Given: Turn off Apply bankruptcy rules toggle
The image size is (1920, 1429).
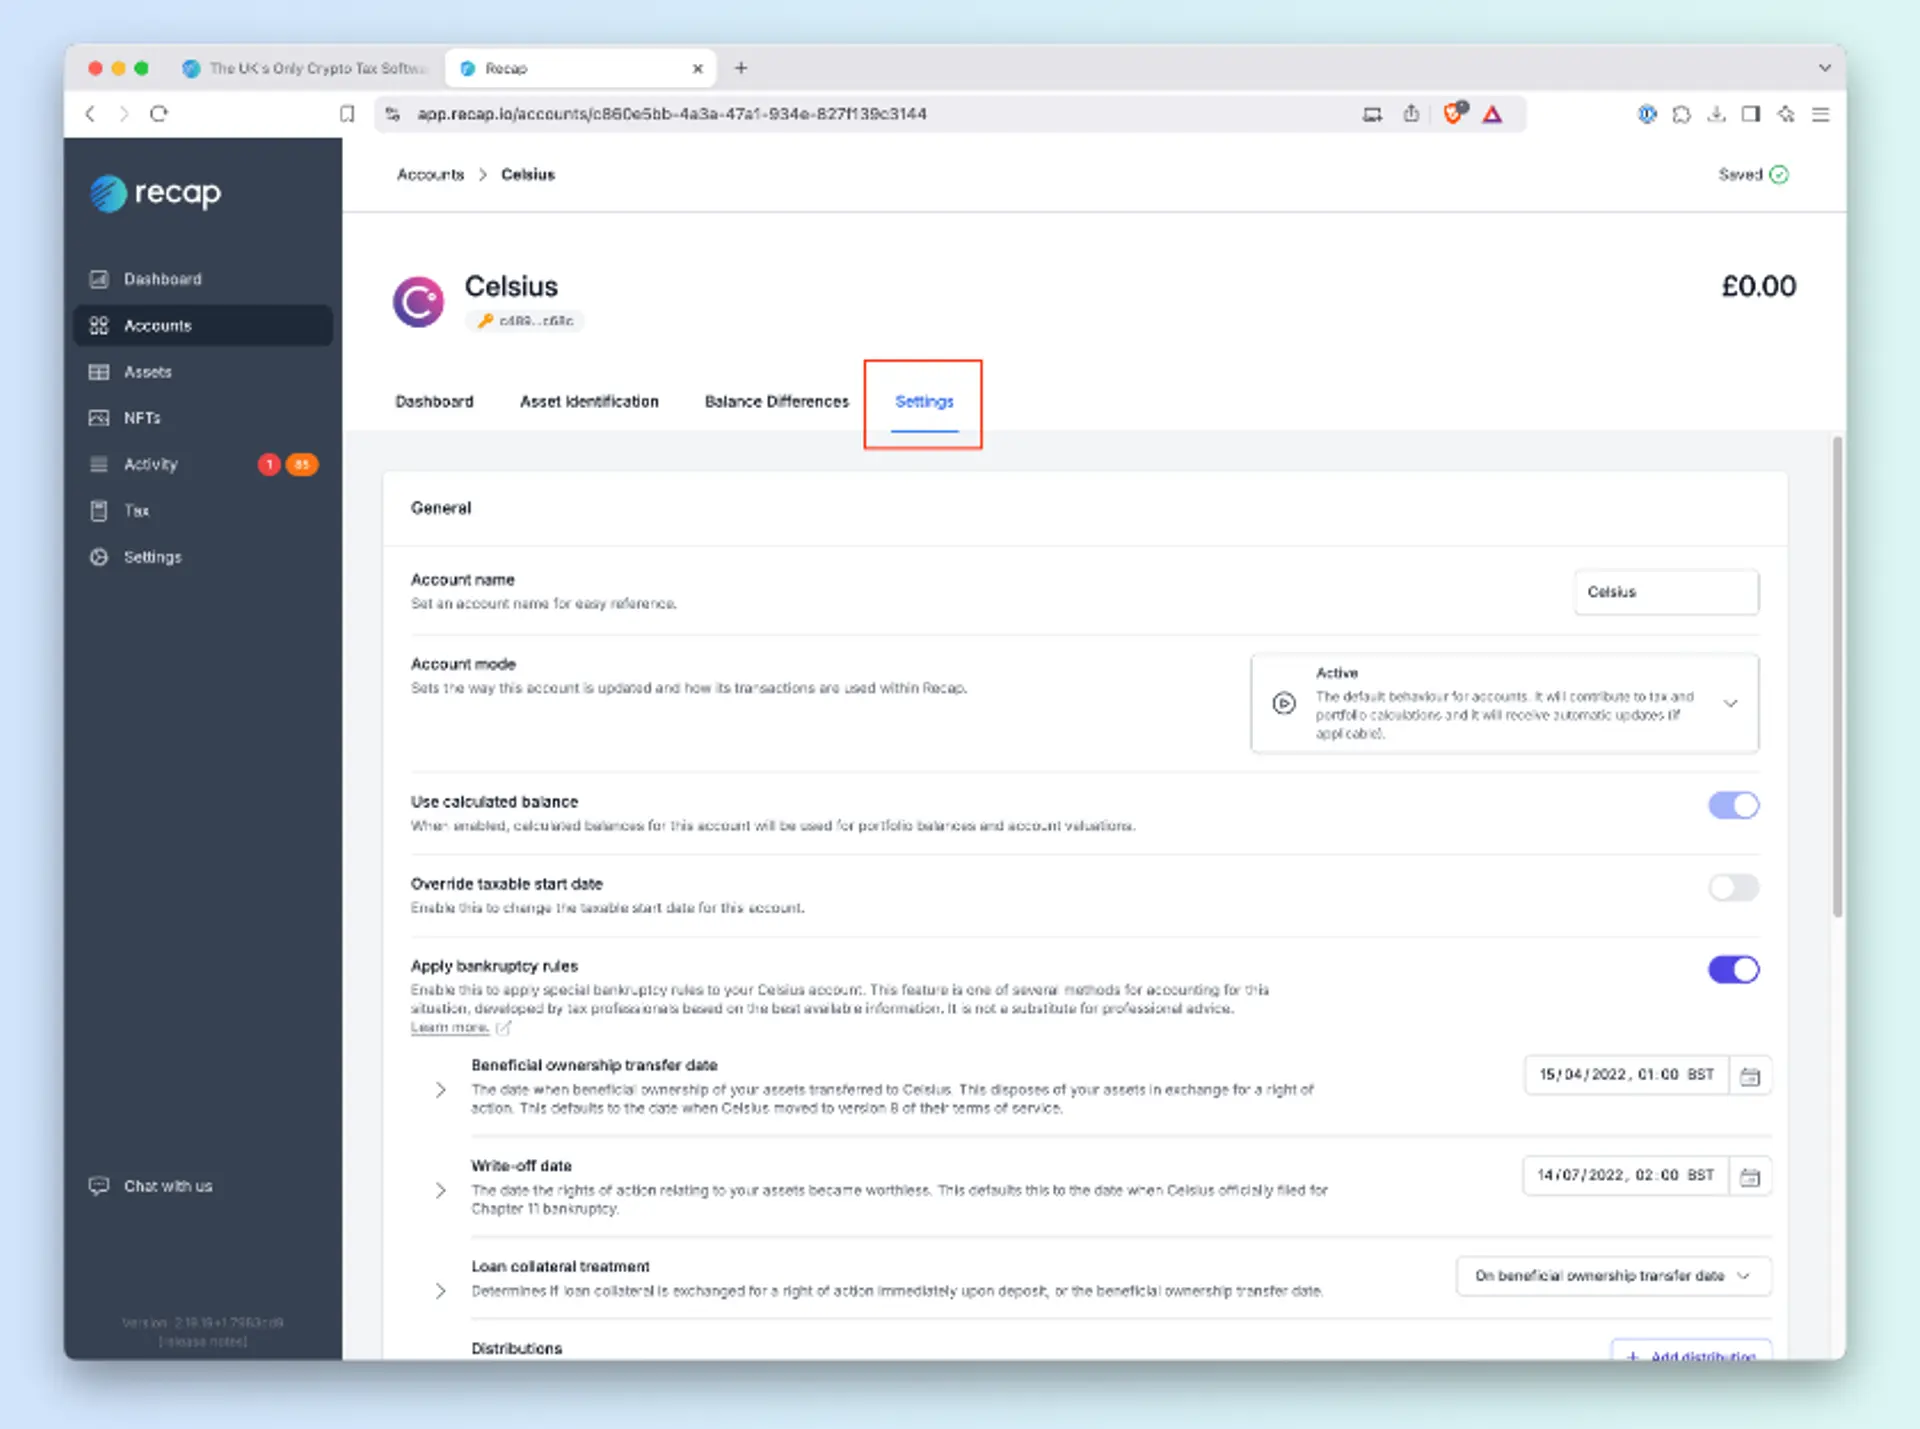Looking at the screenshot, I should coord(1733,969).
